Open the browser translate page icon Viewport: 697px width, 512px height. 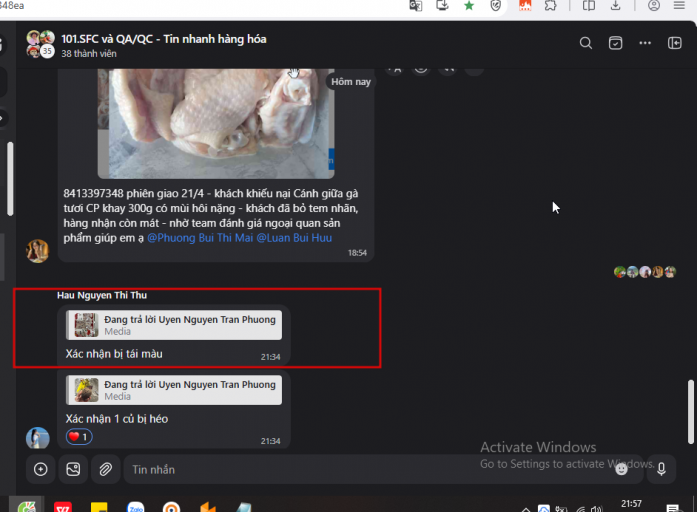click(416, 6)
